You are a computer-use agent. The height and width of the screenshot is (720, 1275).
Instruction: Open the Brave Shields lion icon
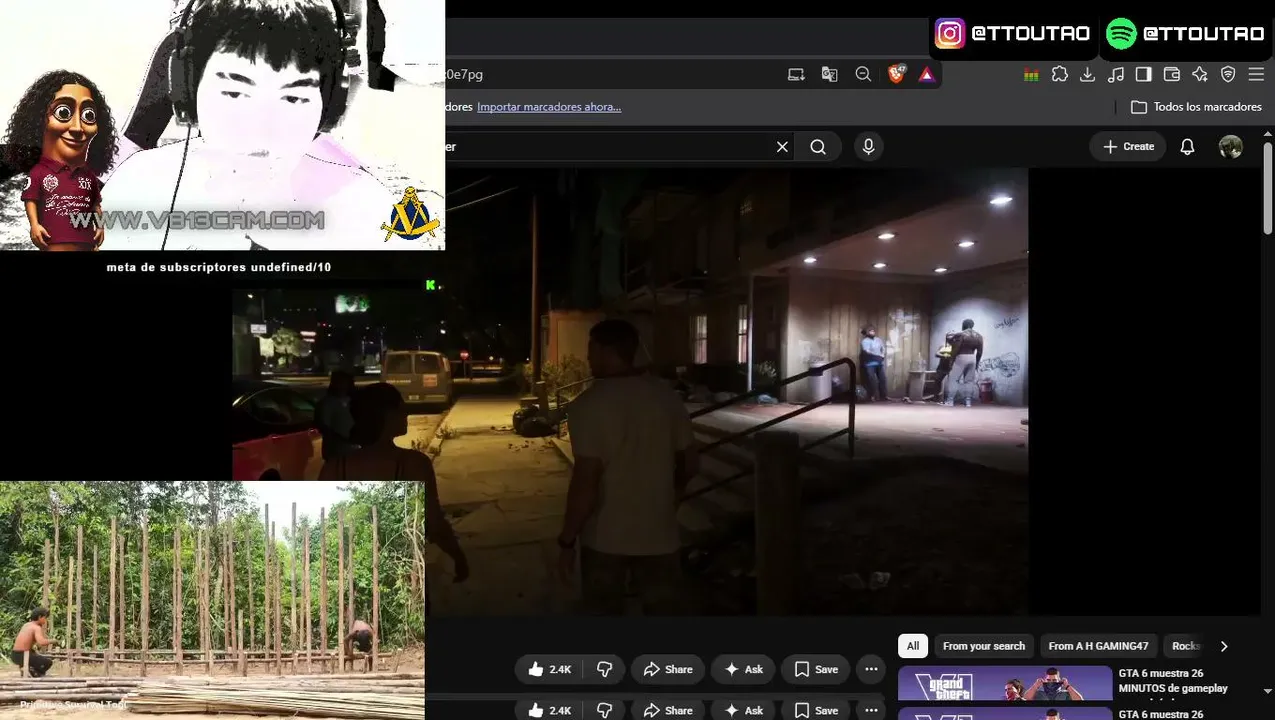click(x=896, y=74)
